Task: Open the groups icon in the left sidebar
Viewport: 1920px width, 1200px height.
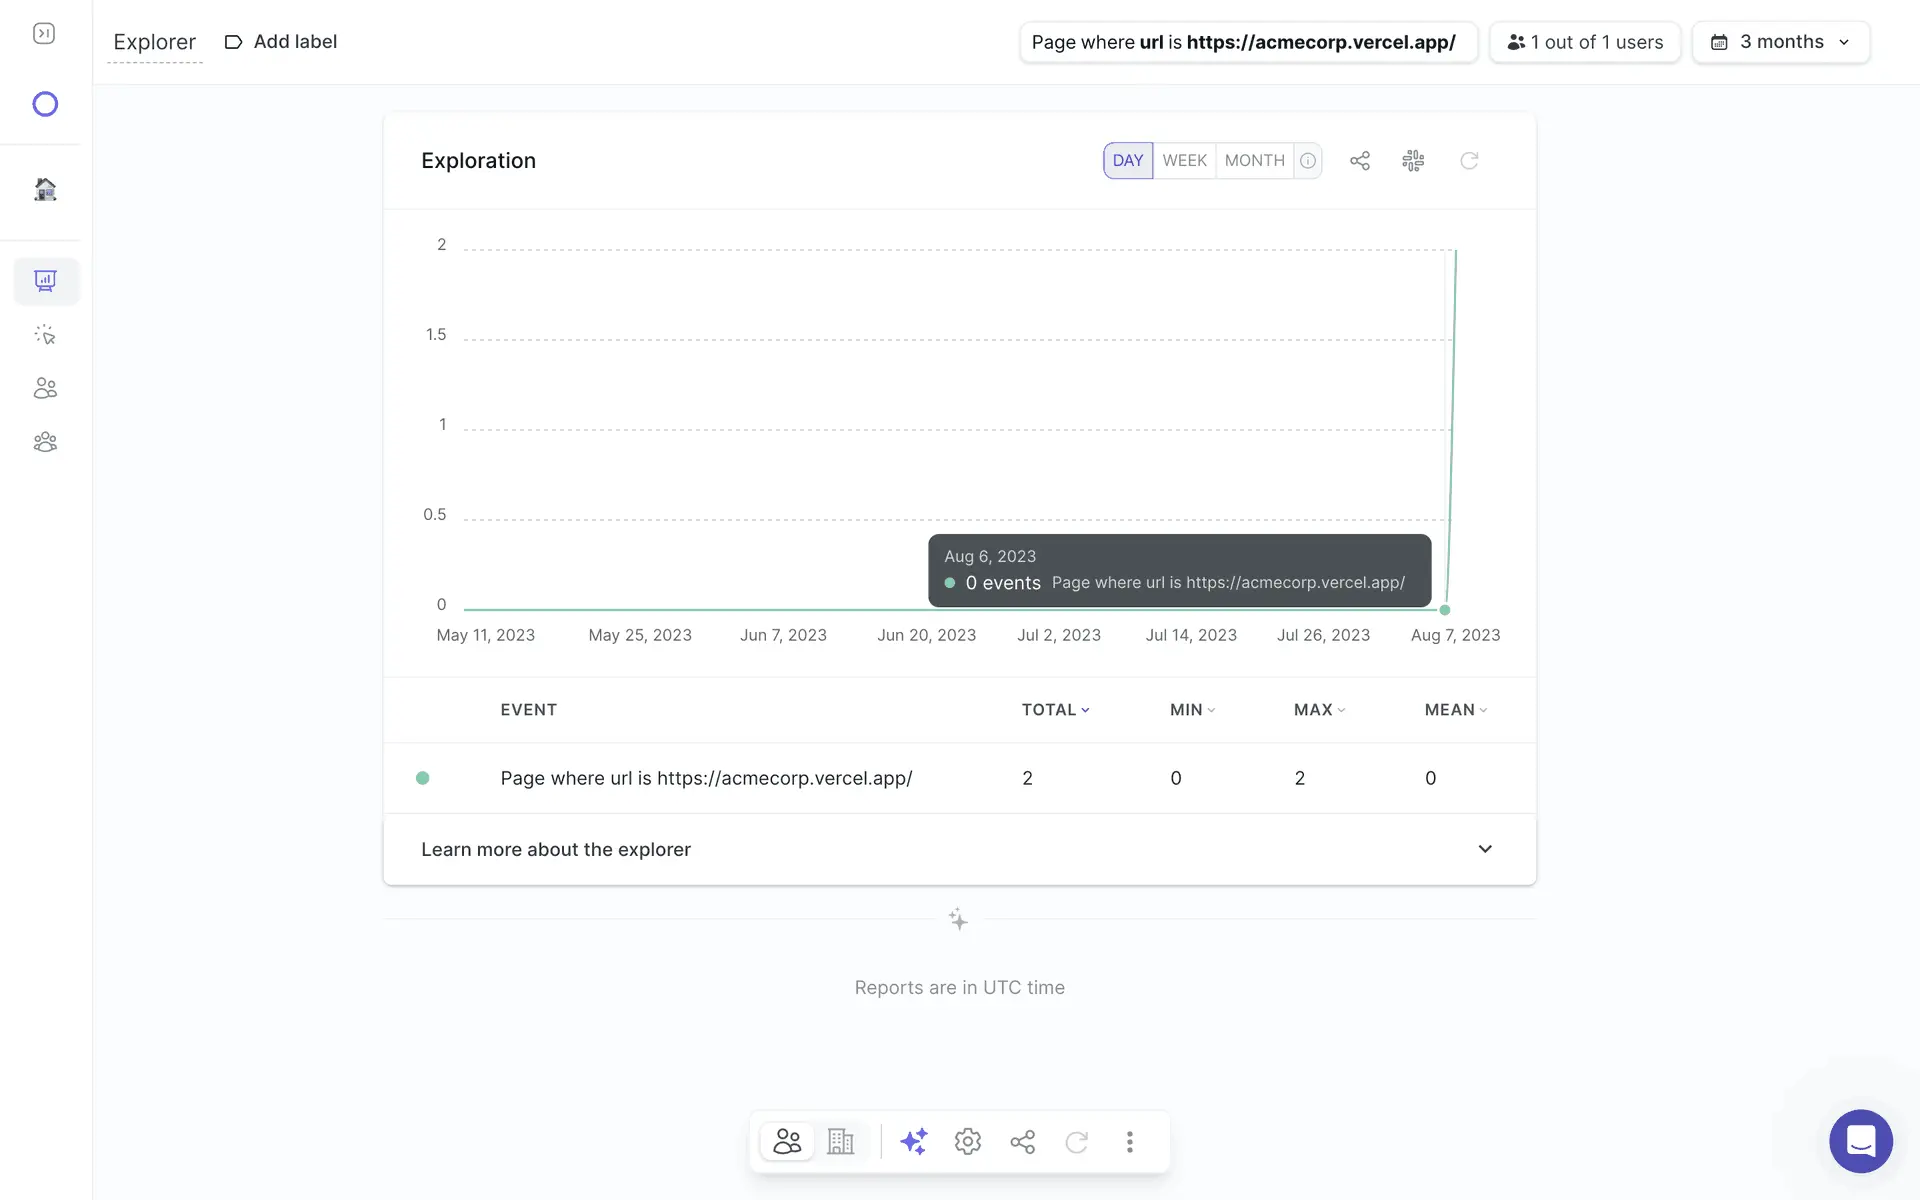Action: [x=45, y=442]
